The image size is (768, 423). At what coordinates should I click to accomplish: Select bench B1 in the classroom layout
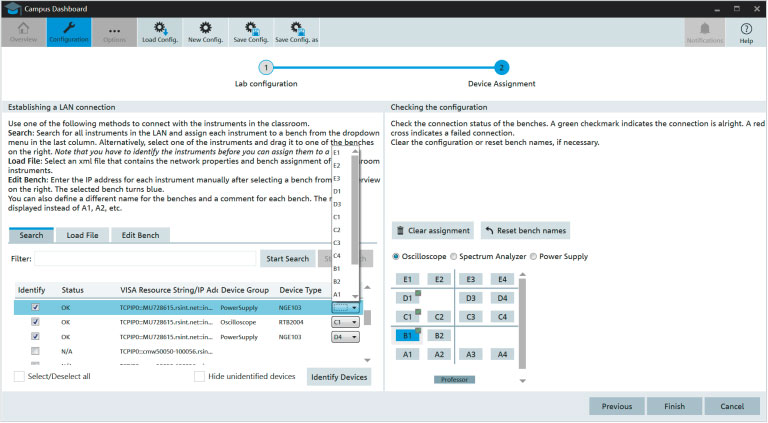406,336
